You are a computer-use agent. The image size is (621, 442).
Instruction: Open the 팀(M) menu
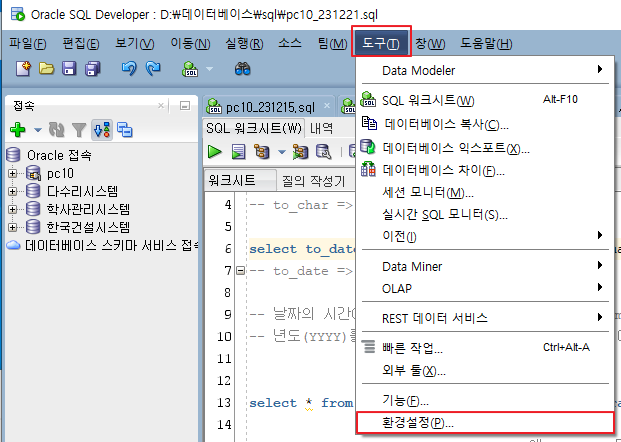pos(332,43)
